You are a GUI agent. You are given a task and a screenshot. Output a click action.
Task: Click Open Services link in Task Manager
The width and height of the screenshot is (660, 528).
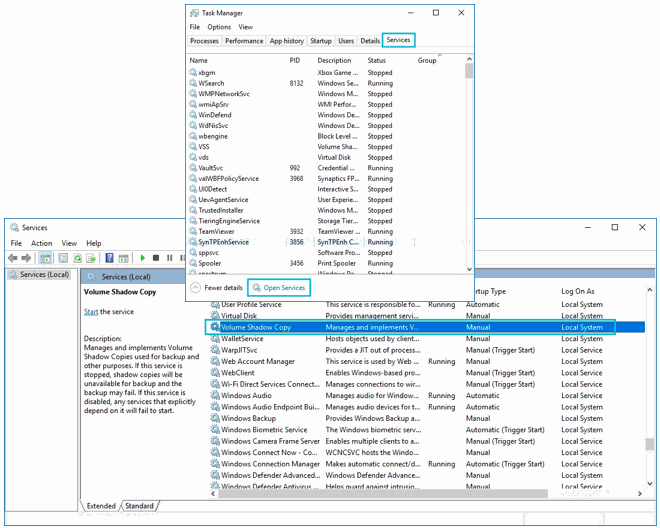click(279, 288)
